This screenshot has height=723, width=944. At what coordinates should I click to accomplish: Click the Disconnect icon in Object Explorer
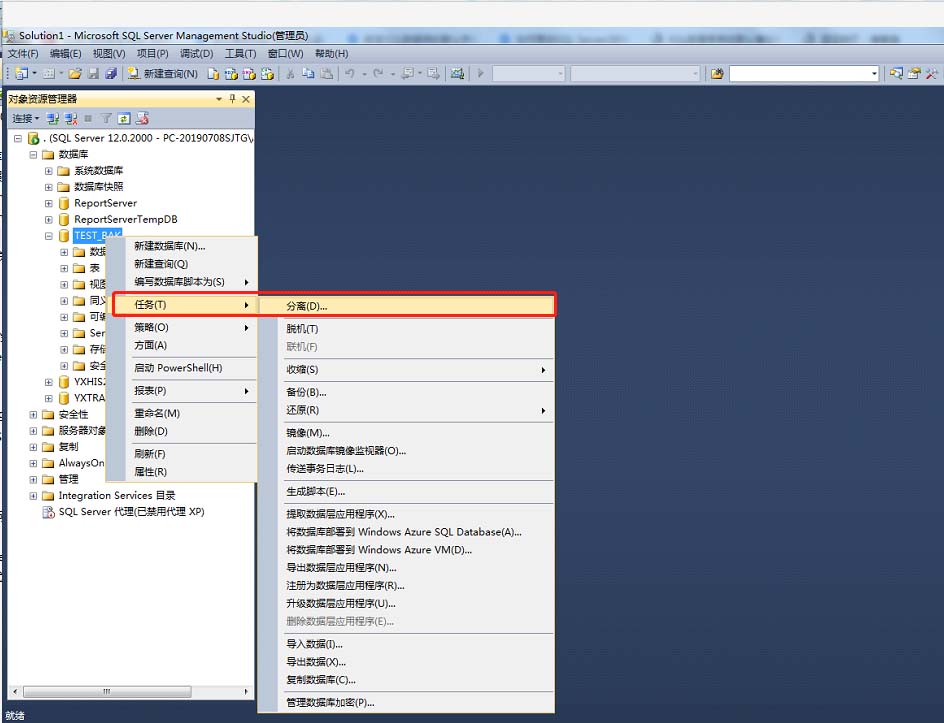coord(71,118)
